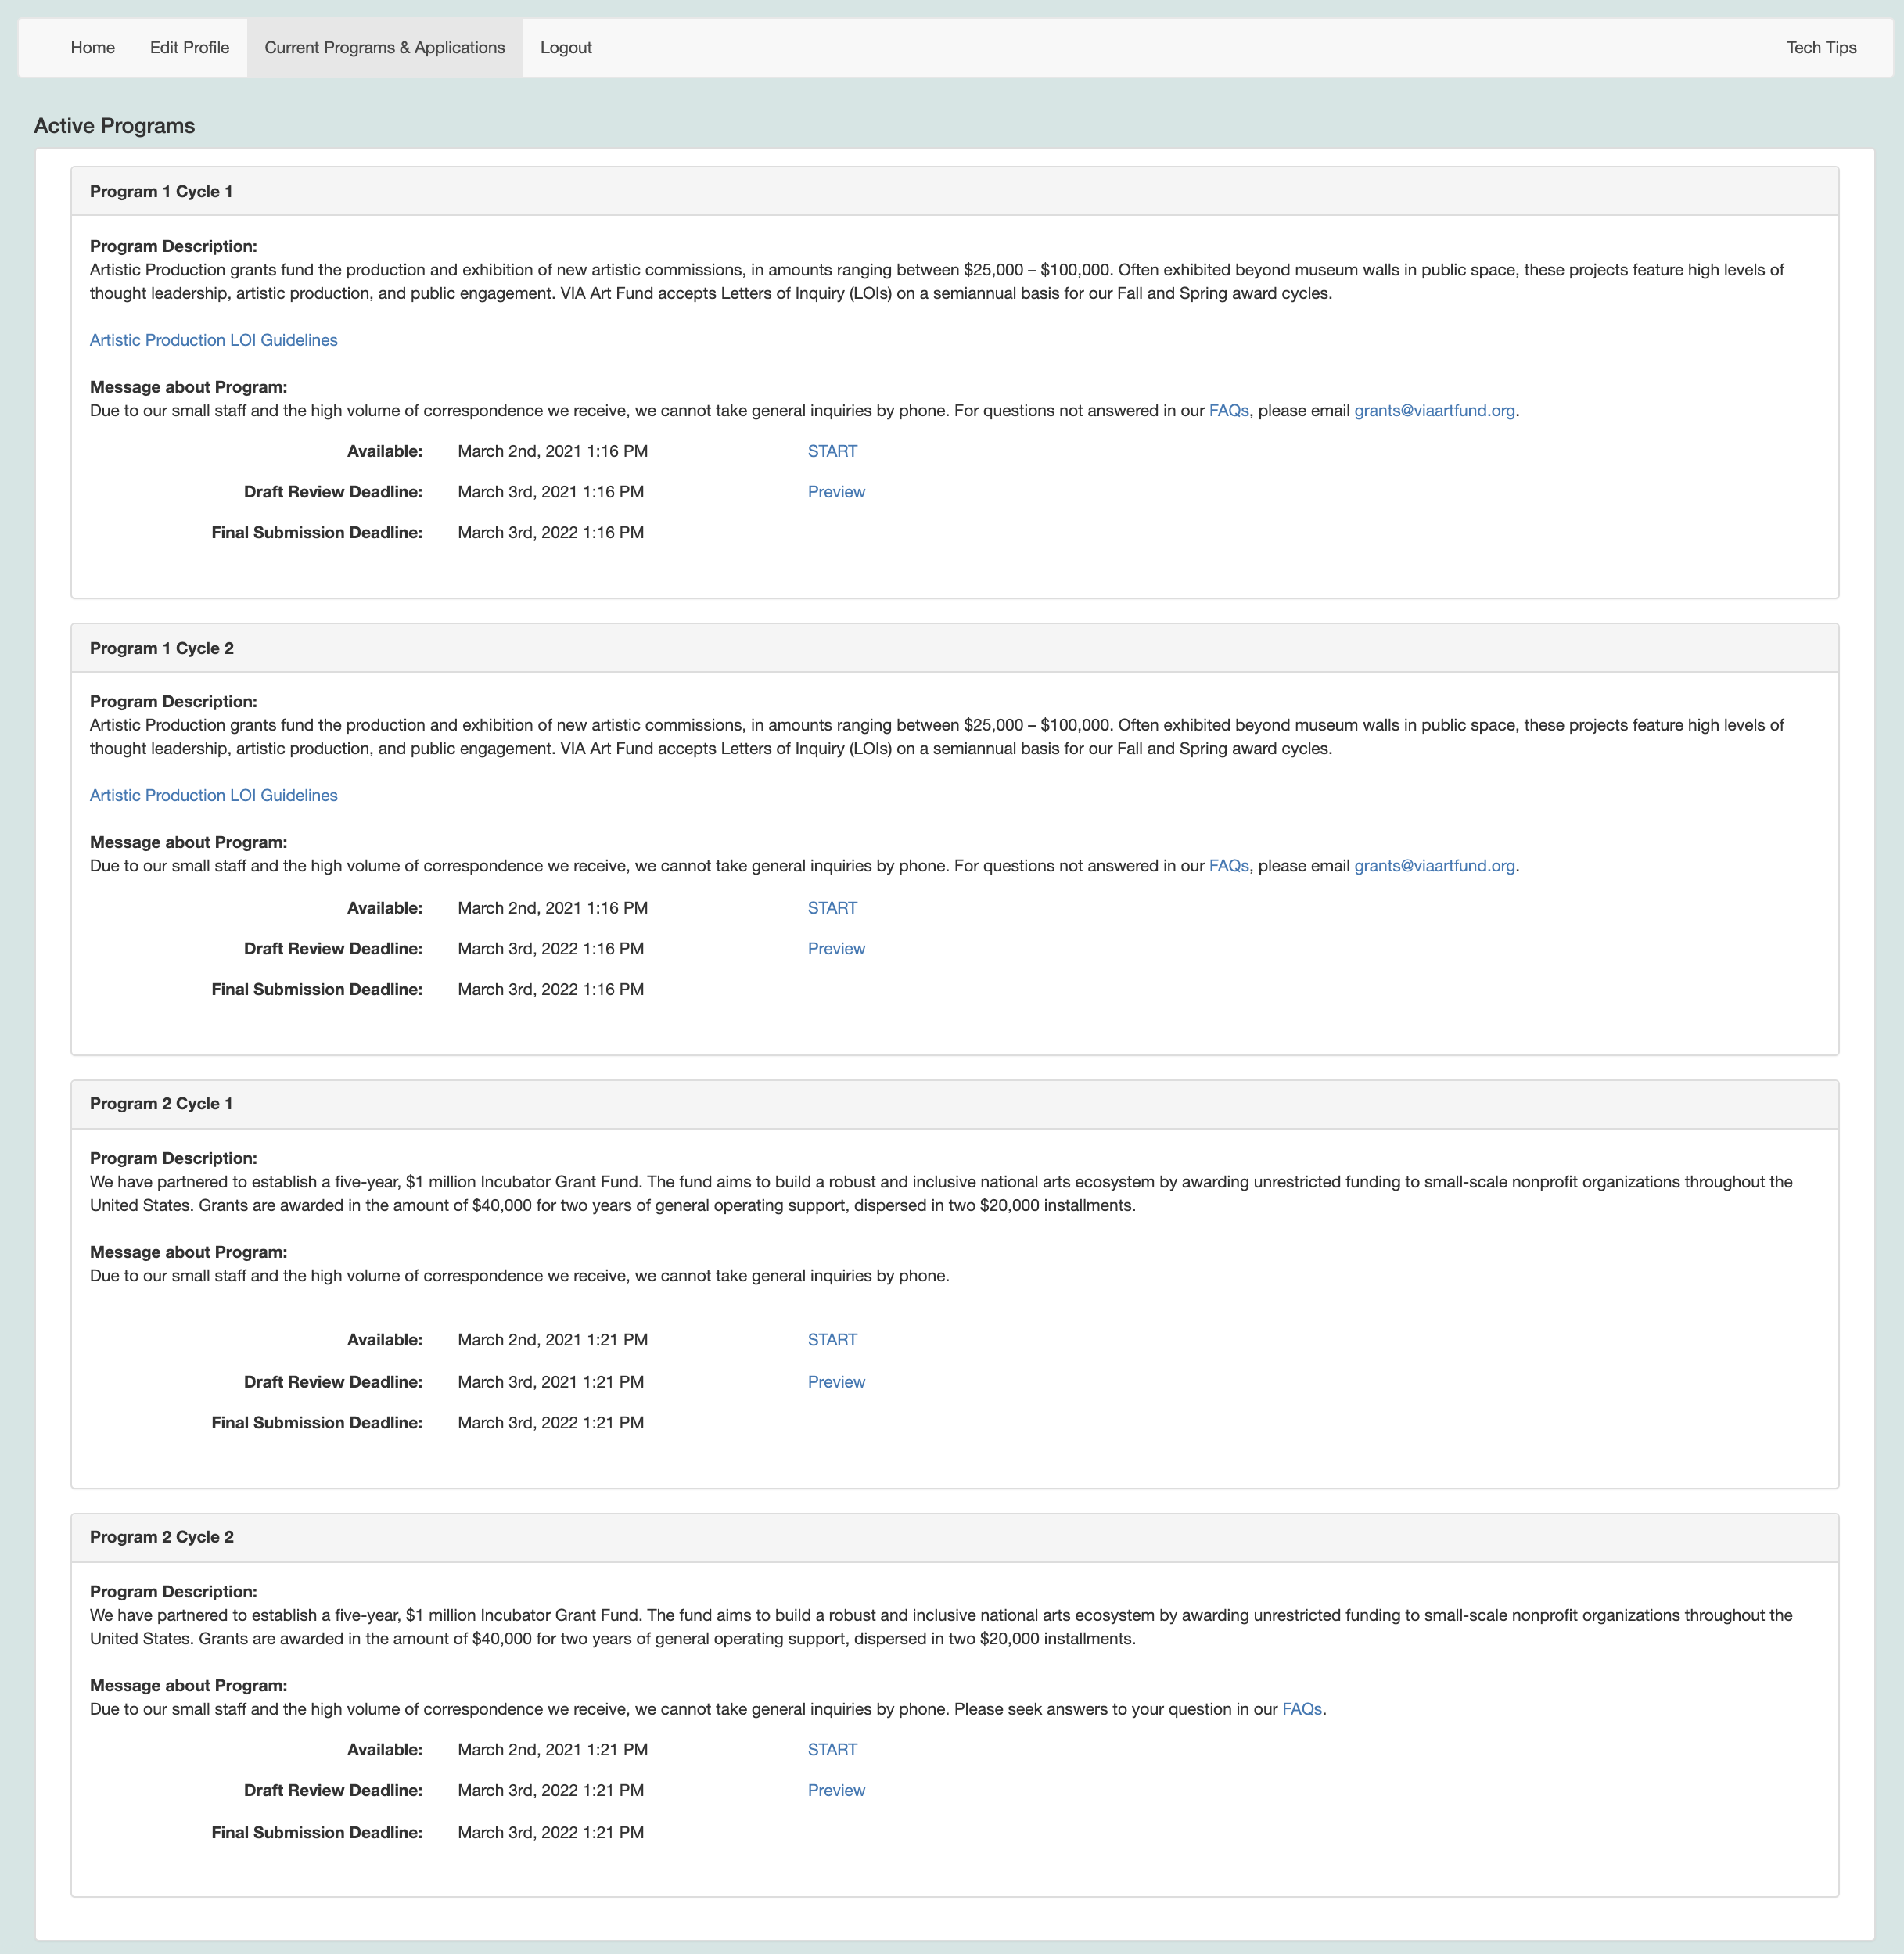The height and width of the screenshot is (1954, 1904).
Task: Open Artistic Production LOI Guidelines in Program 1 Cycle 1
Action: 214,340
